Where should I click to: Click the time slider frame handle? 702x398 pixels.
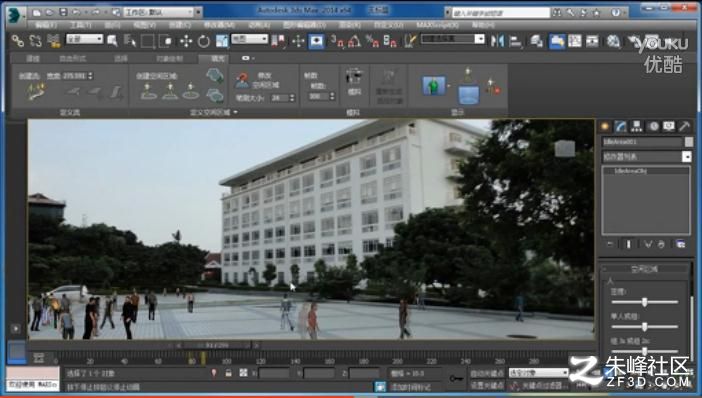[217, 345]
